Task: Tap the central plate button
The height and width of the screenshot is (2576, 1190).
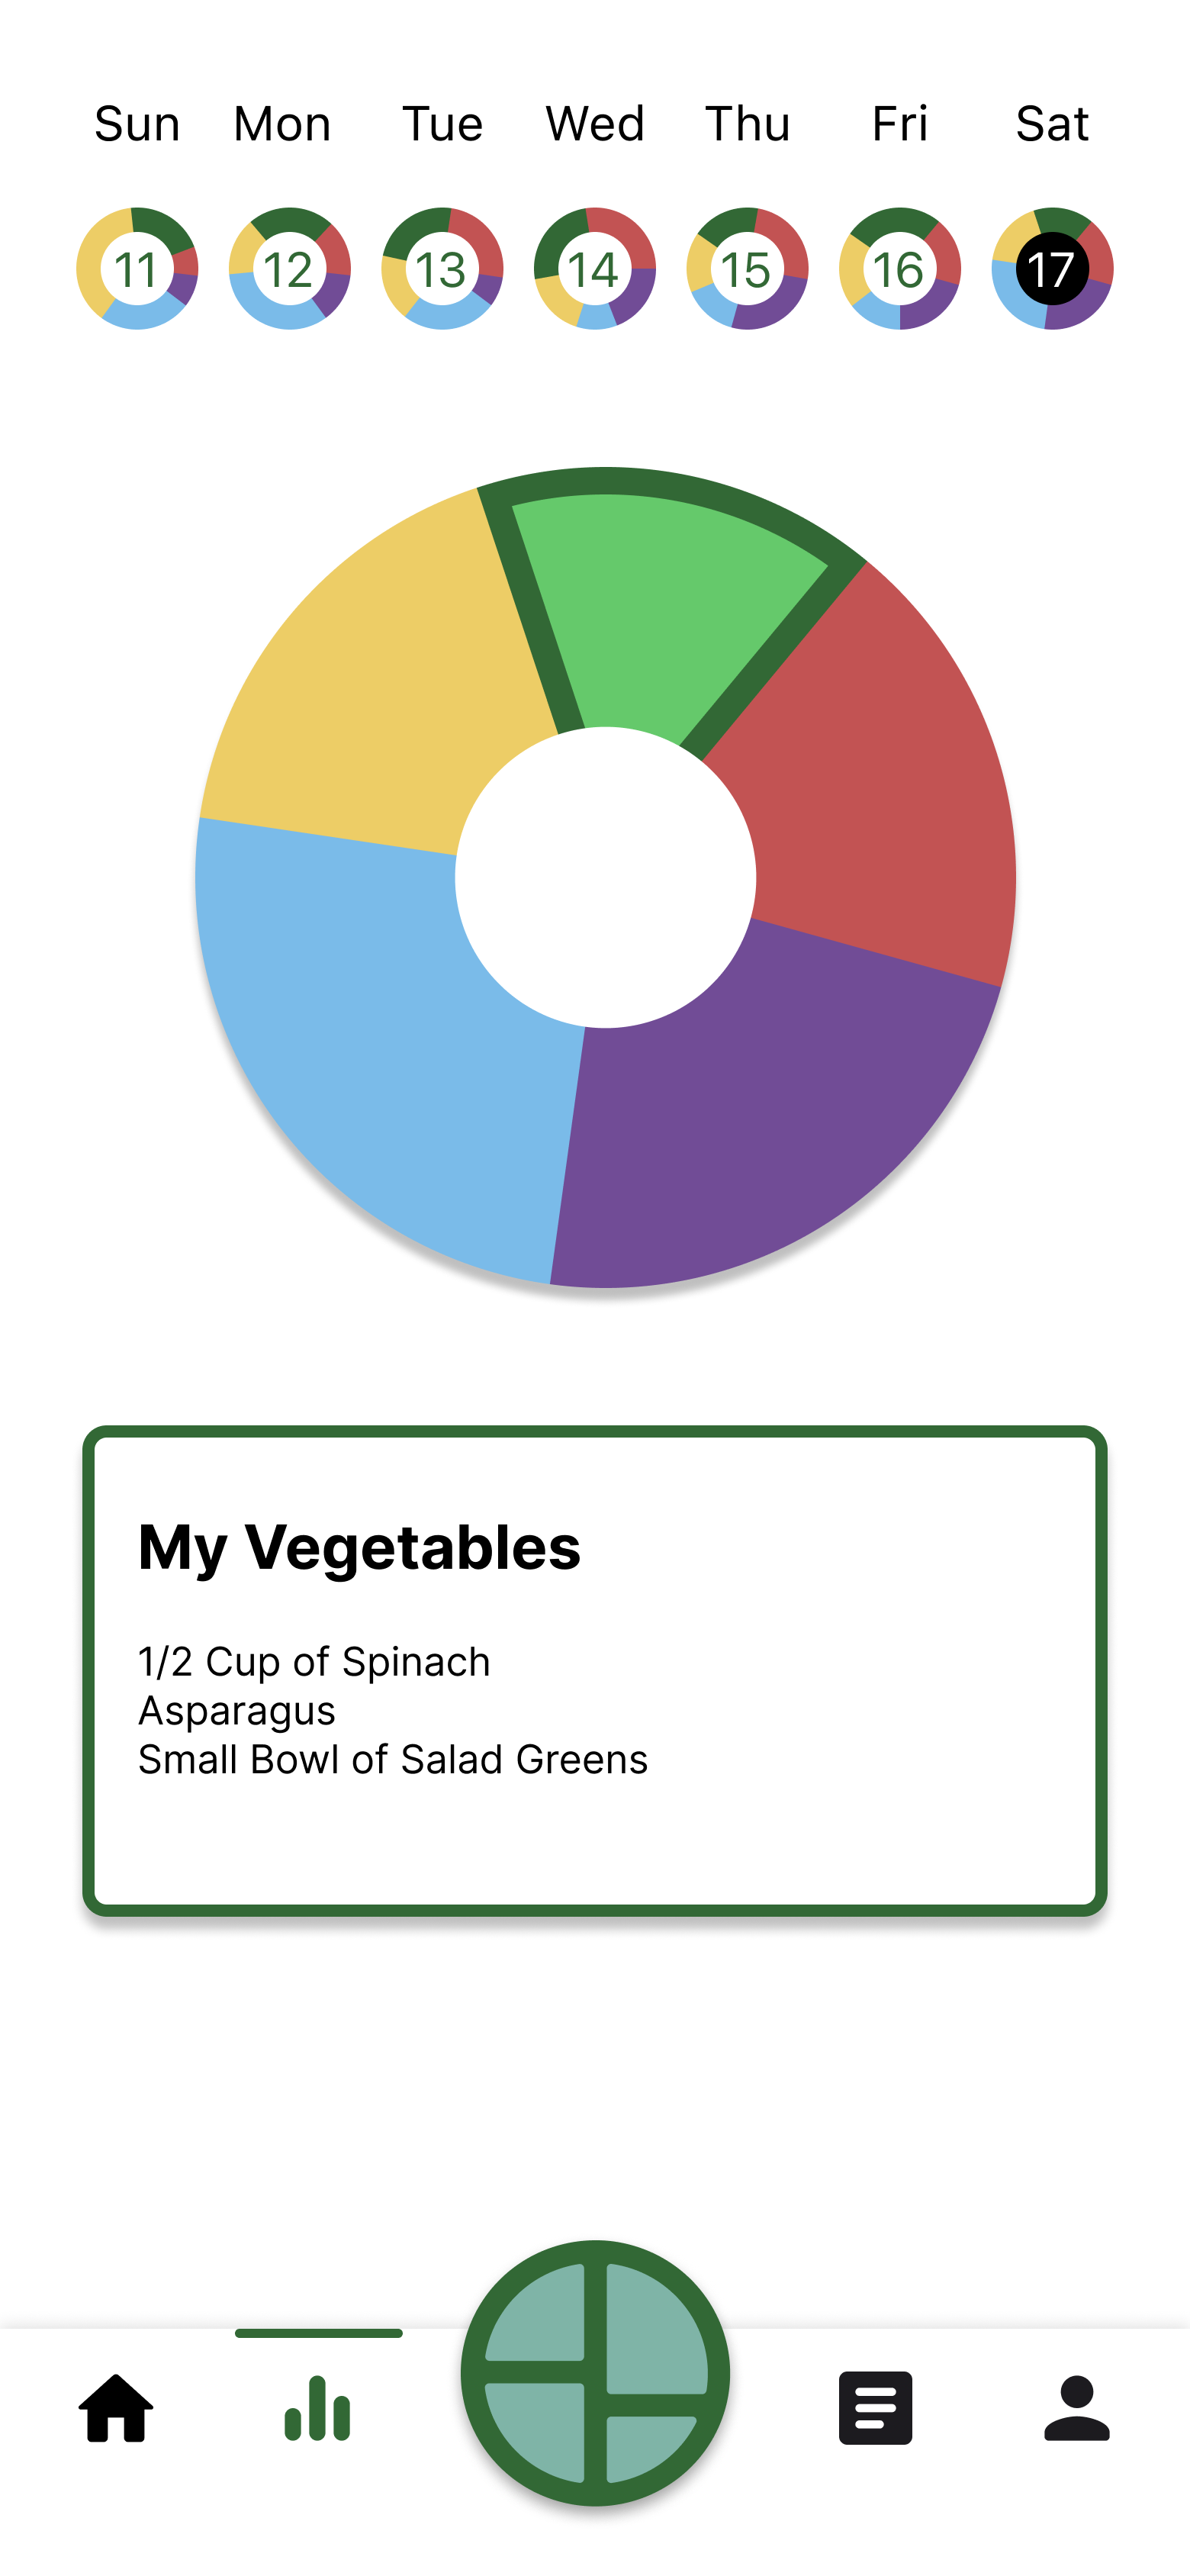Action: pyautogui.click(x=595, y=2373)
